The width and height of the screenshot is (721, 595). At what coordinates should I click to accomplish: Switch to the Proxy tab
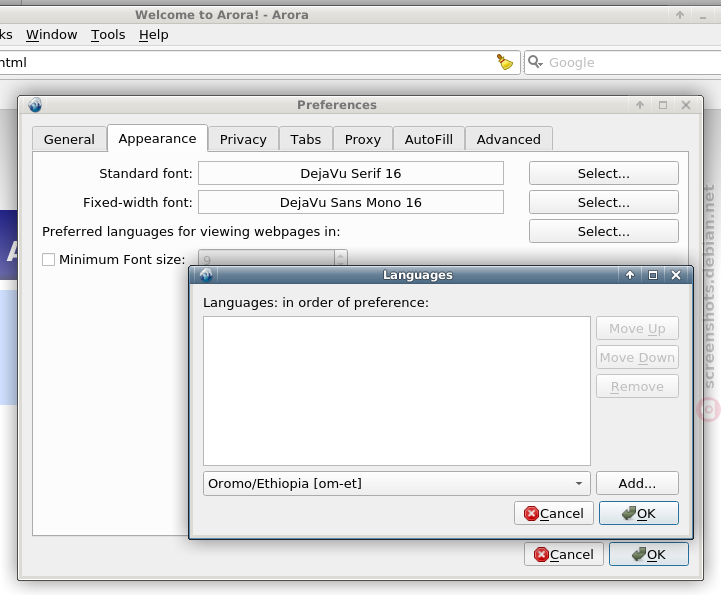coord(363,139)
